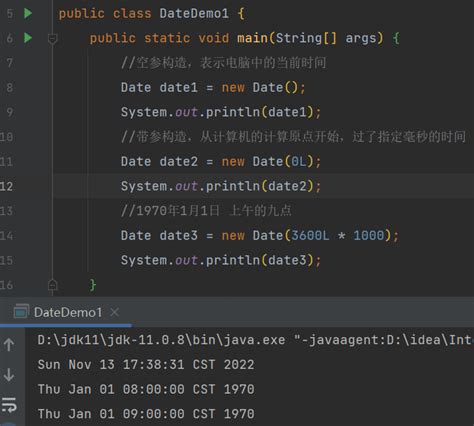Click output 'Sun Nov 13 17:38:31 CST 2022'
The width and height of the screenshot is (474, 426).
click(146, 365)
